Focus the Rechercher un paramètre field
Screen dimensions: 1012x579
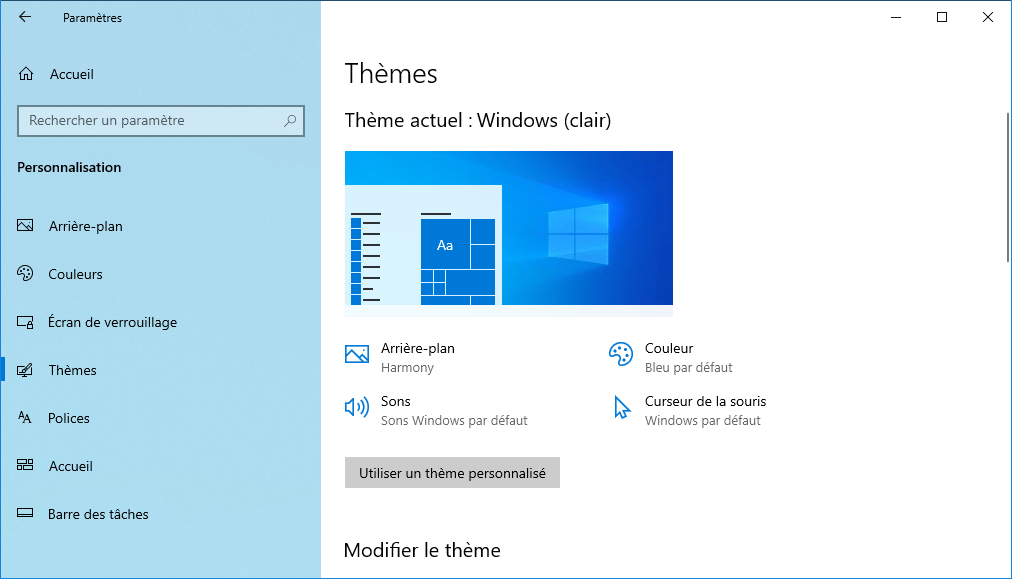[x=161, y=121]
